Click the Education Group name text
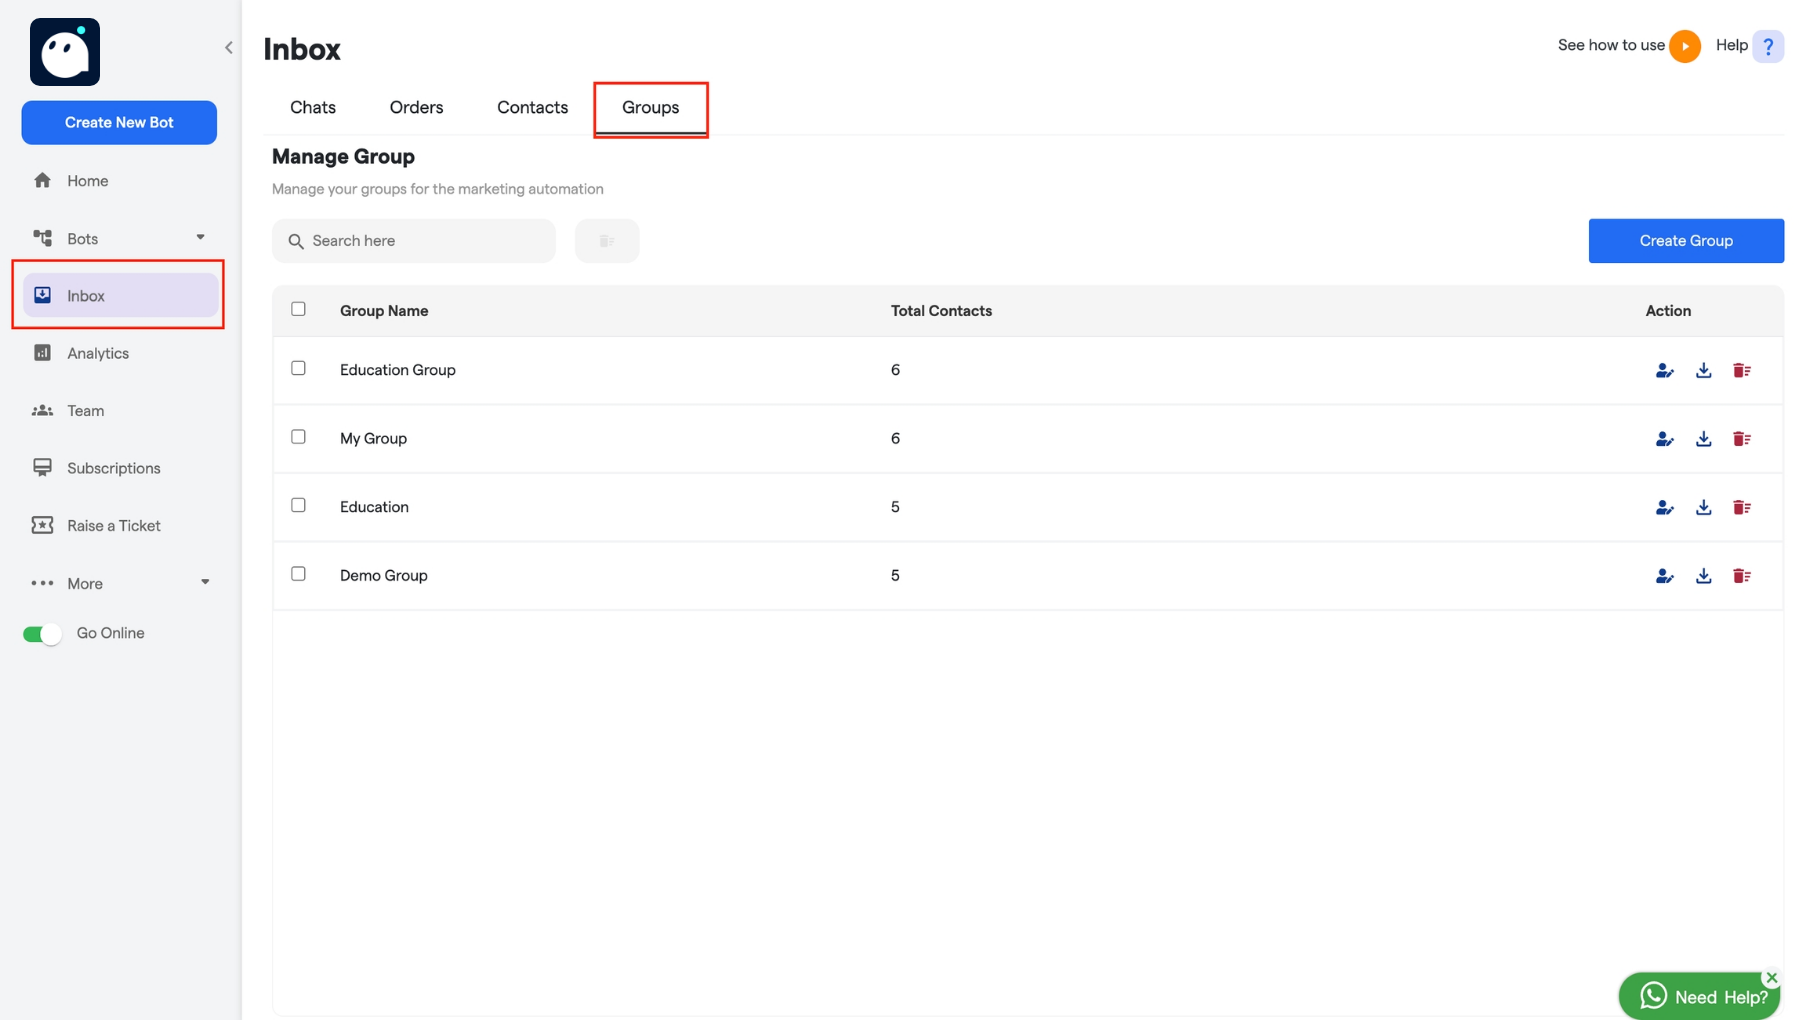The height and width of the screenshot is (1020, 1806). 398,370
